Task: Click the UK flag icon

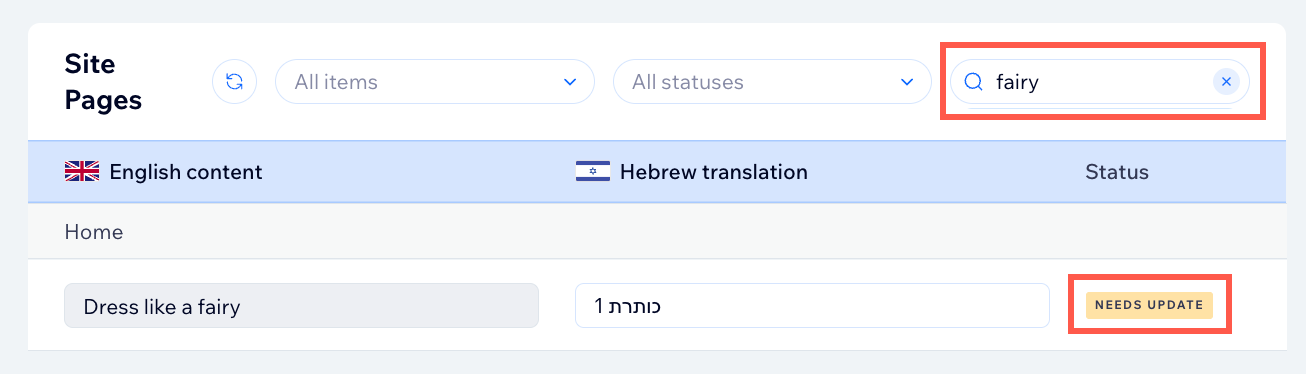Action: 82,172
